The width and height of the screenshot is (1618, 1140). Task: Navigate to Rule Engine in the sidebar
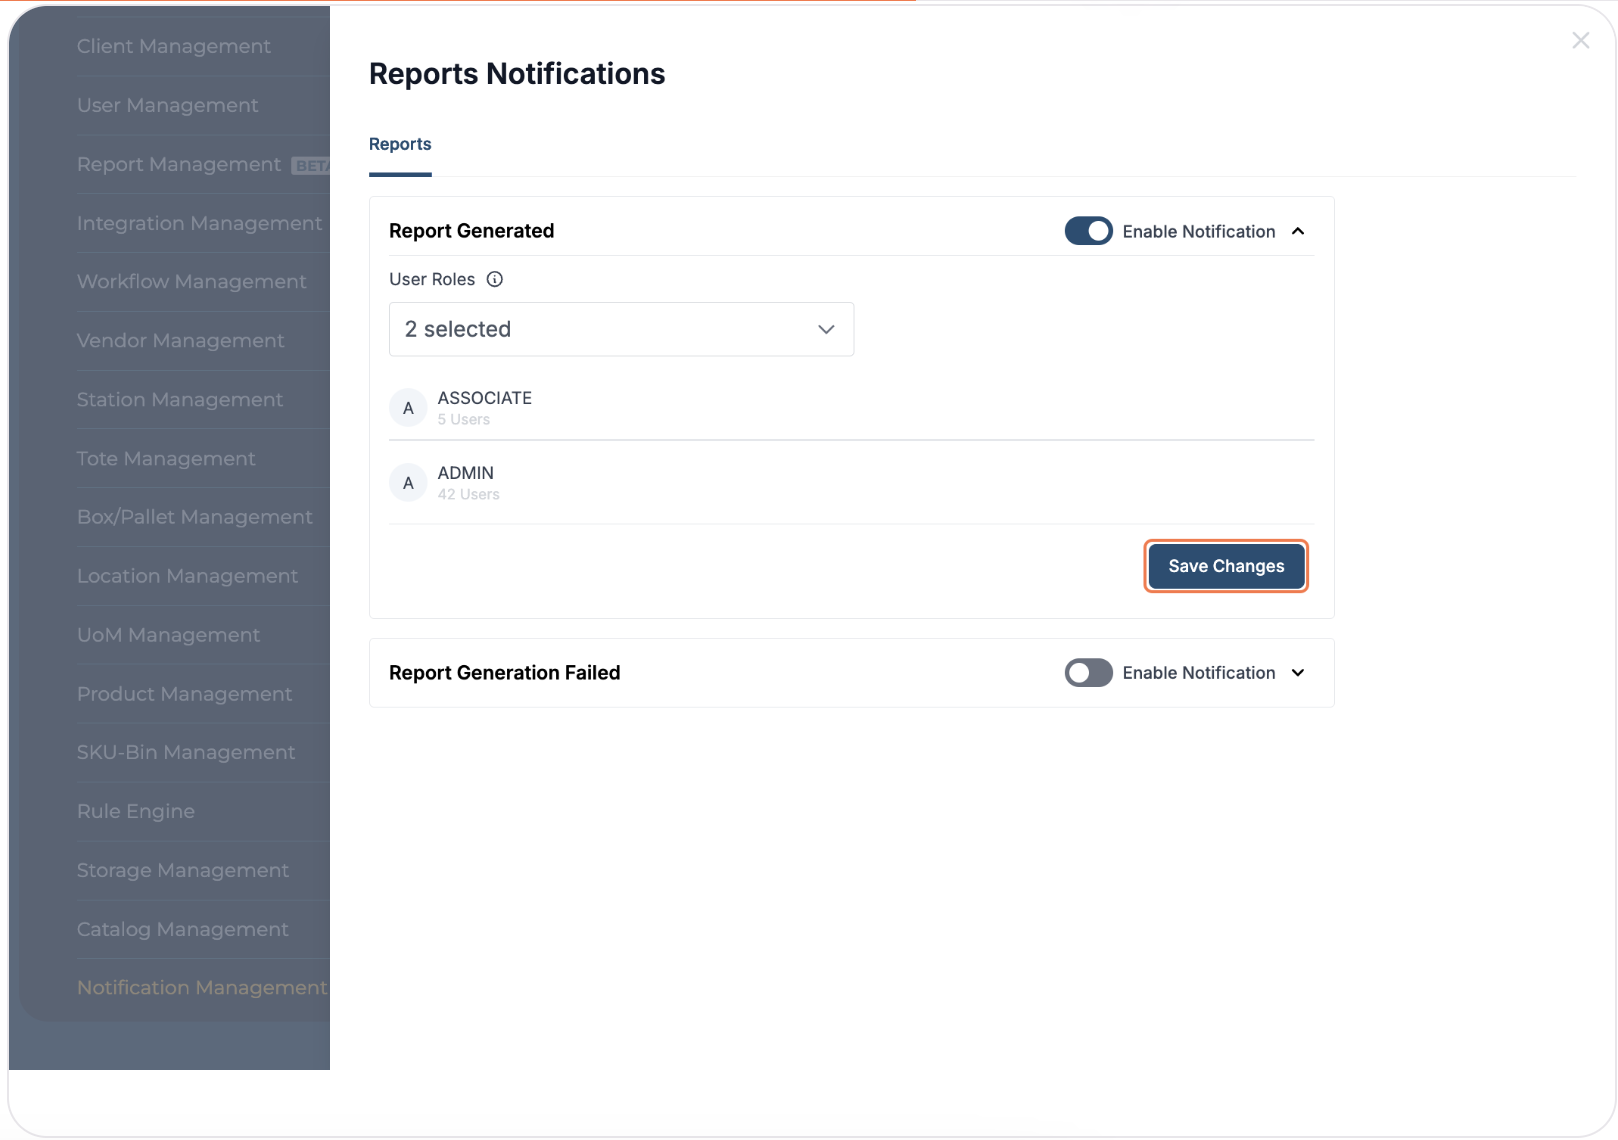pos(136,812)
